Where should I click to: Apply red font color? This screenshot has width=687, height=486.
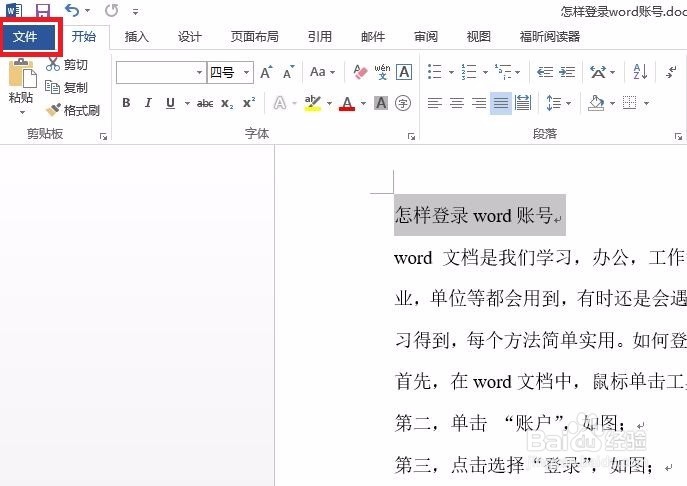coord(347,103)
